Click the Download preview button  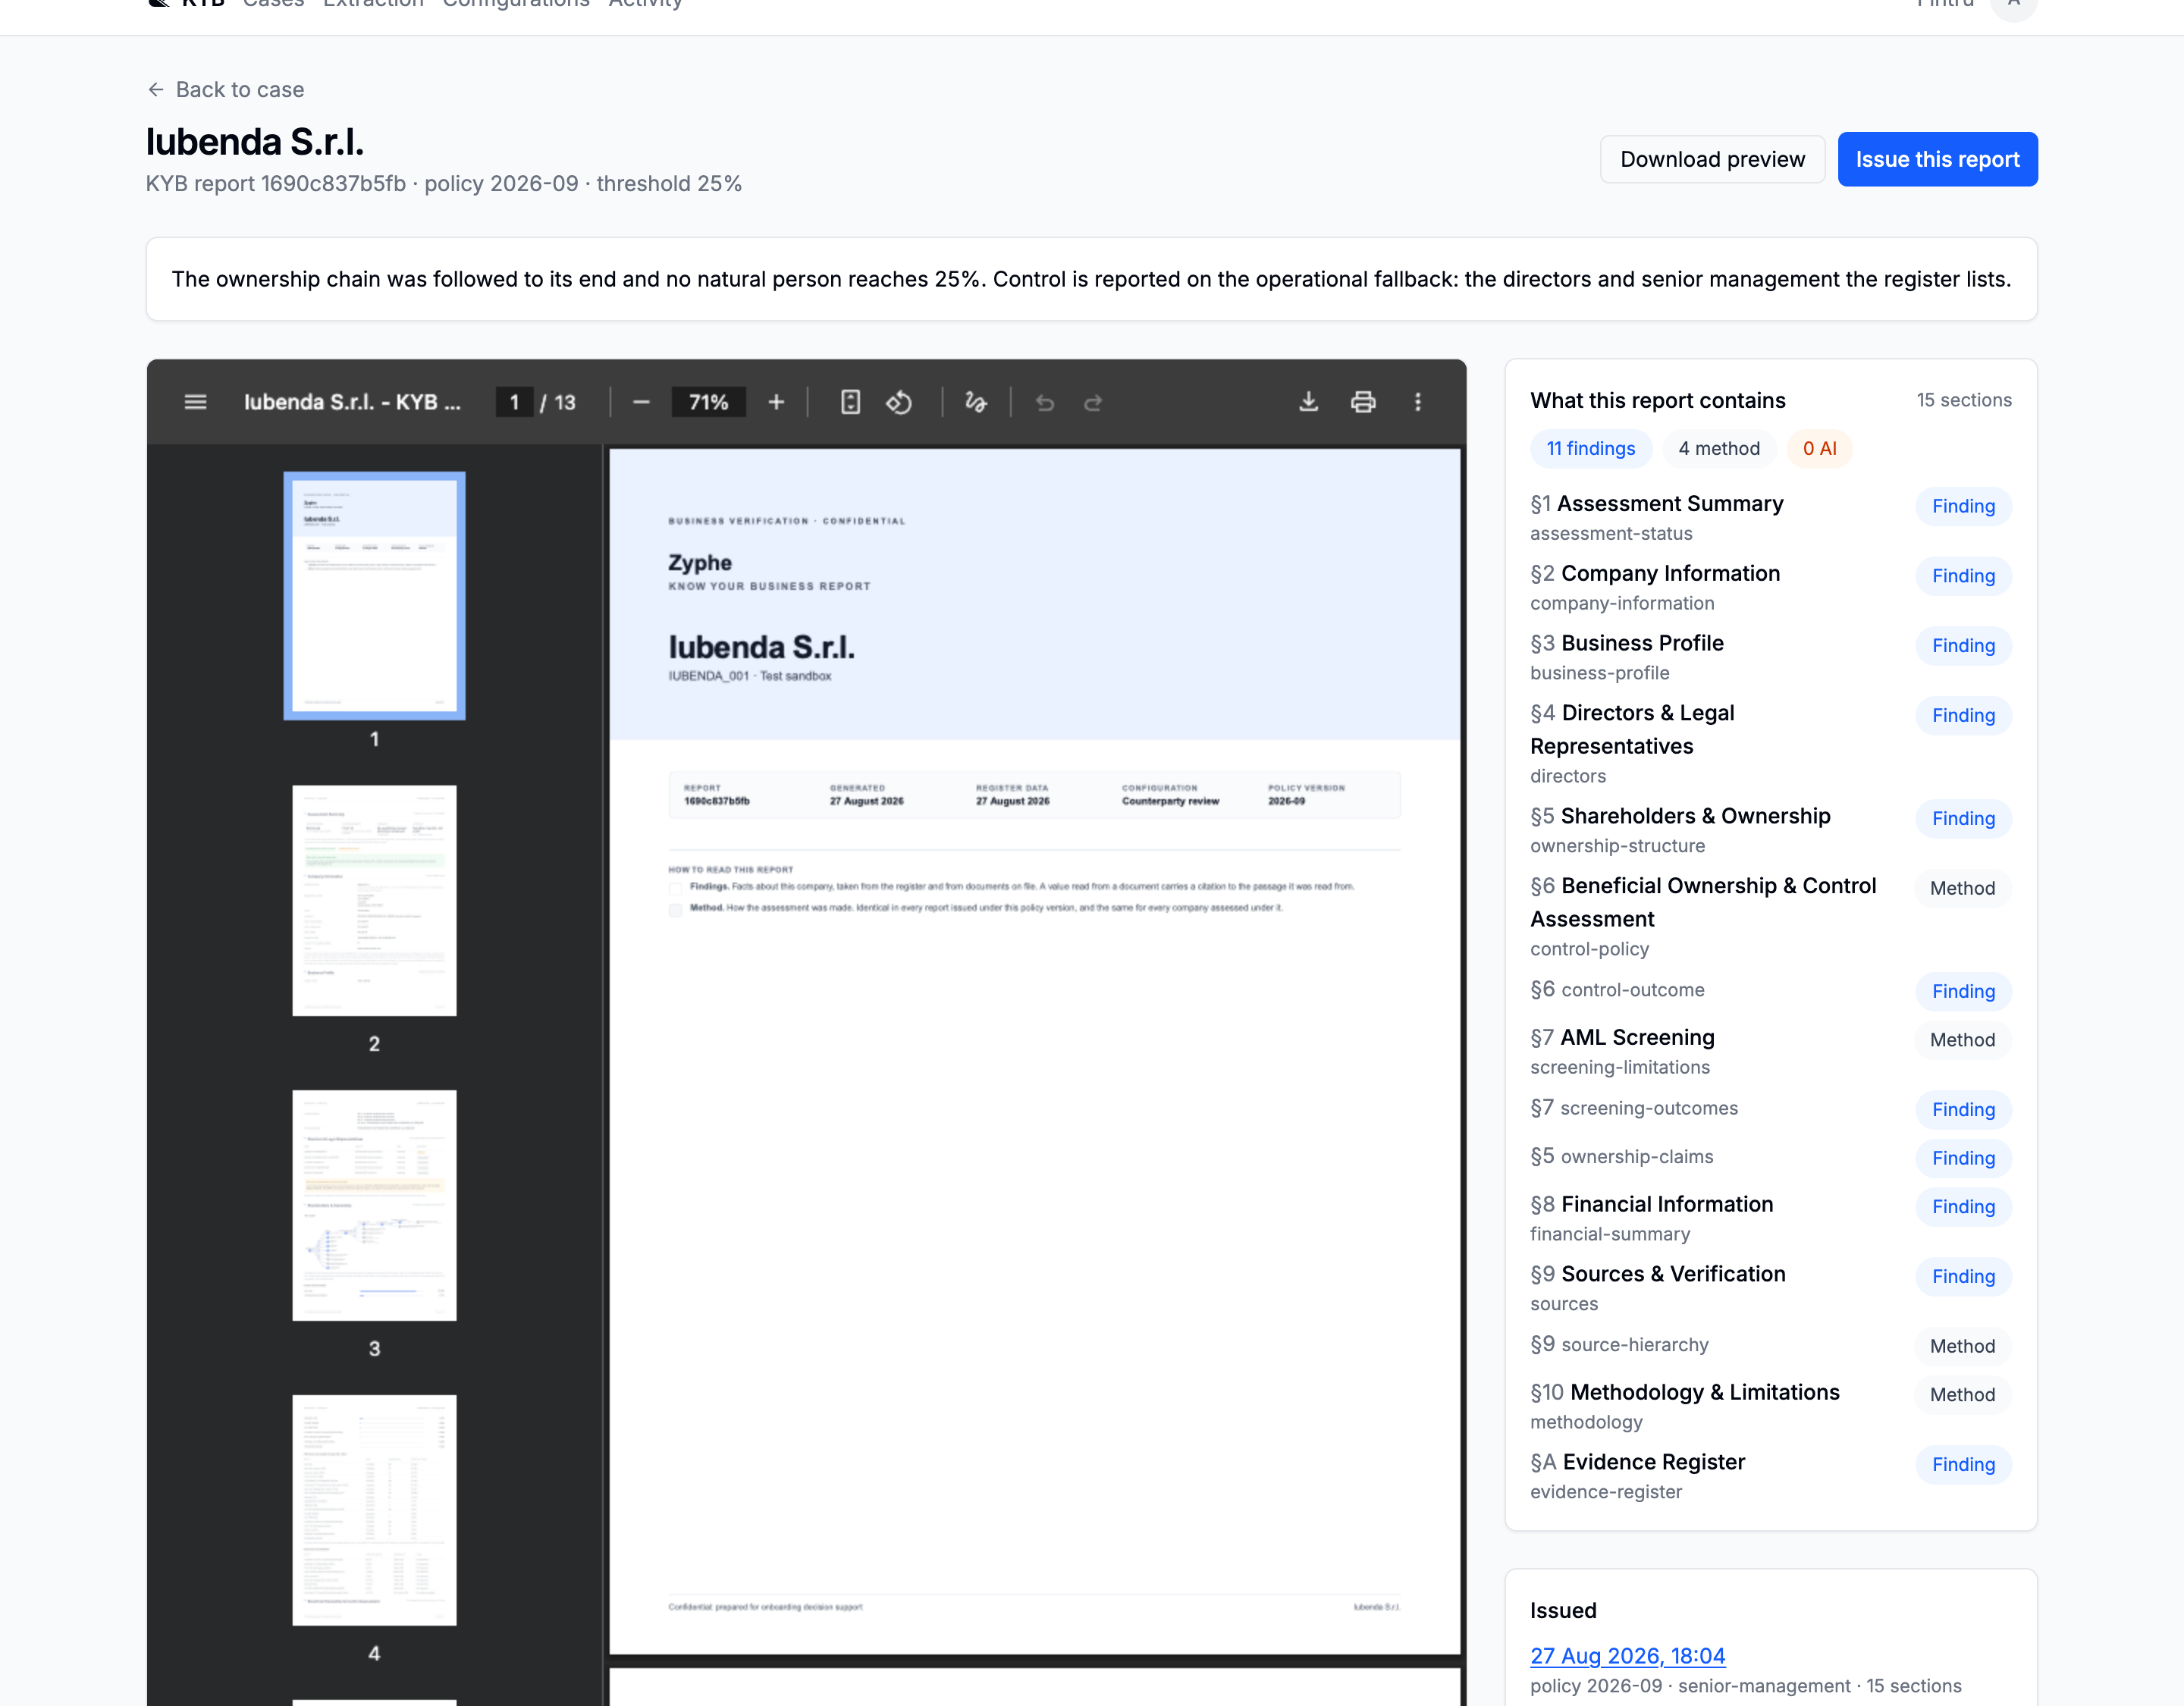coord(1713,159)
